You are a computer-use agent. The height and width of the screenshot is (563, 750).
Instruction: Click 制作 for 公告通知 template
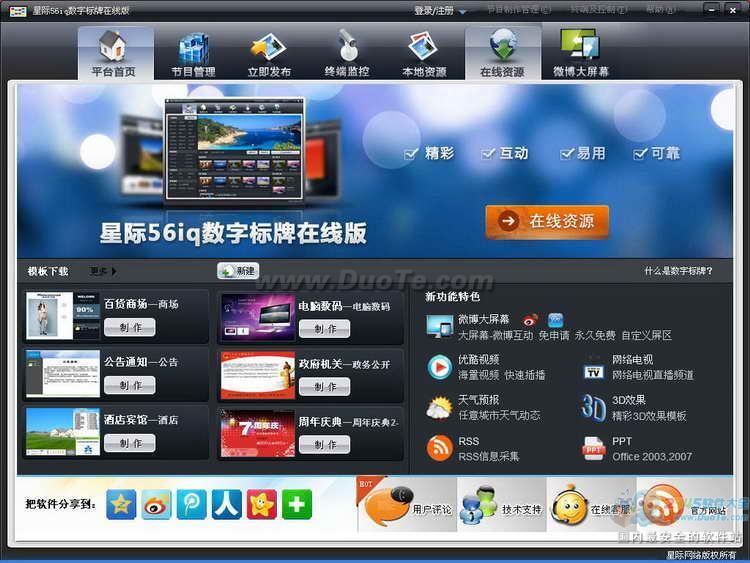pyautogui.click(x=130, y=386)
